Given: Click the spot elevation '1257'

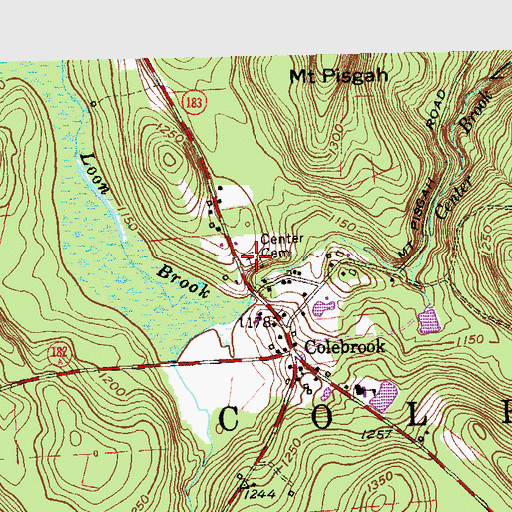Looking at the screenshot, I should point(377,434).
